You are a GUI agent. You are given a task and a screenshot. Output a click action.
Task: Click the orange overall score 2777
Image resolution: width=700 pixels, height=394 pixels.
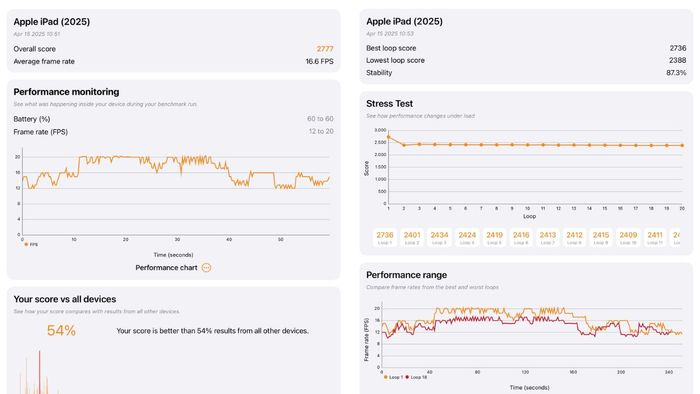[325, 49]
